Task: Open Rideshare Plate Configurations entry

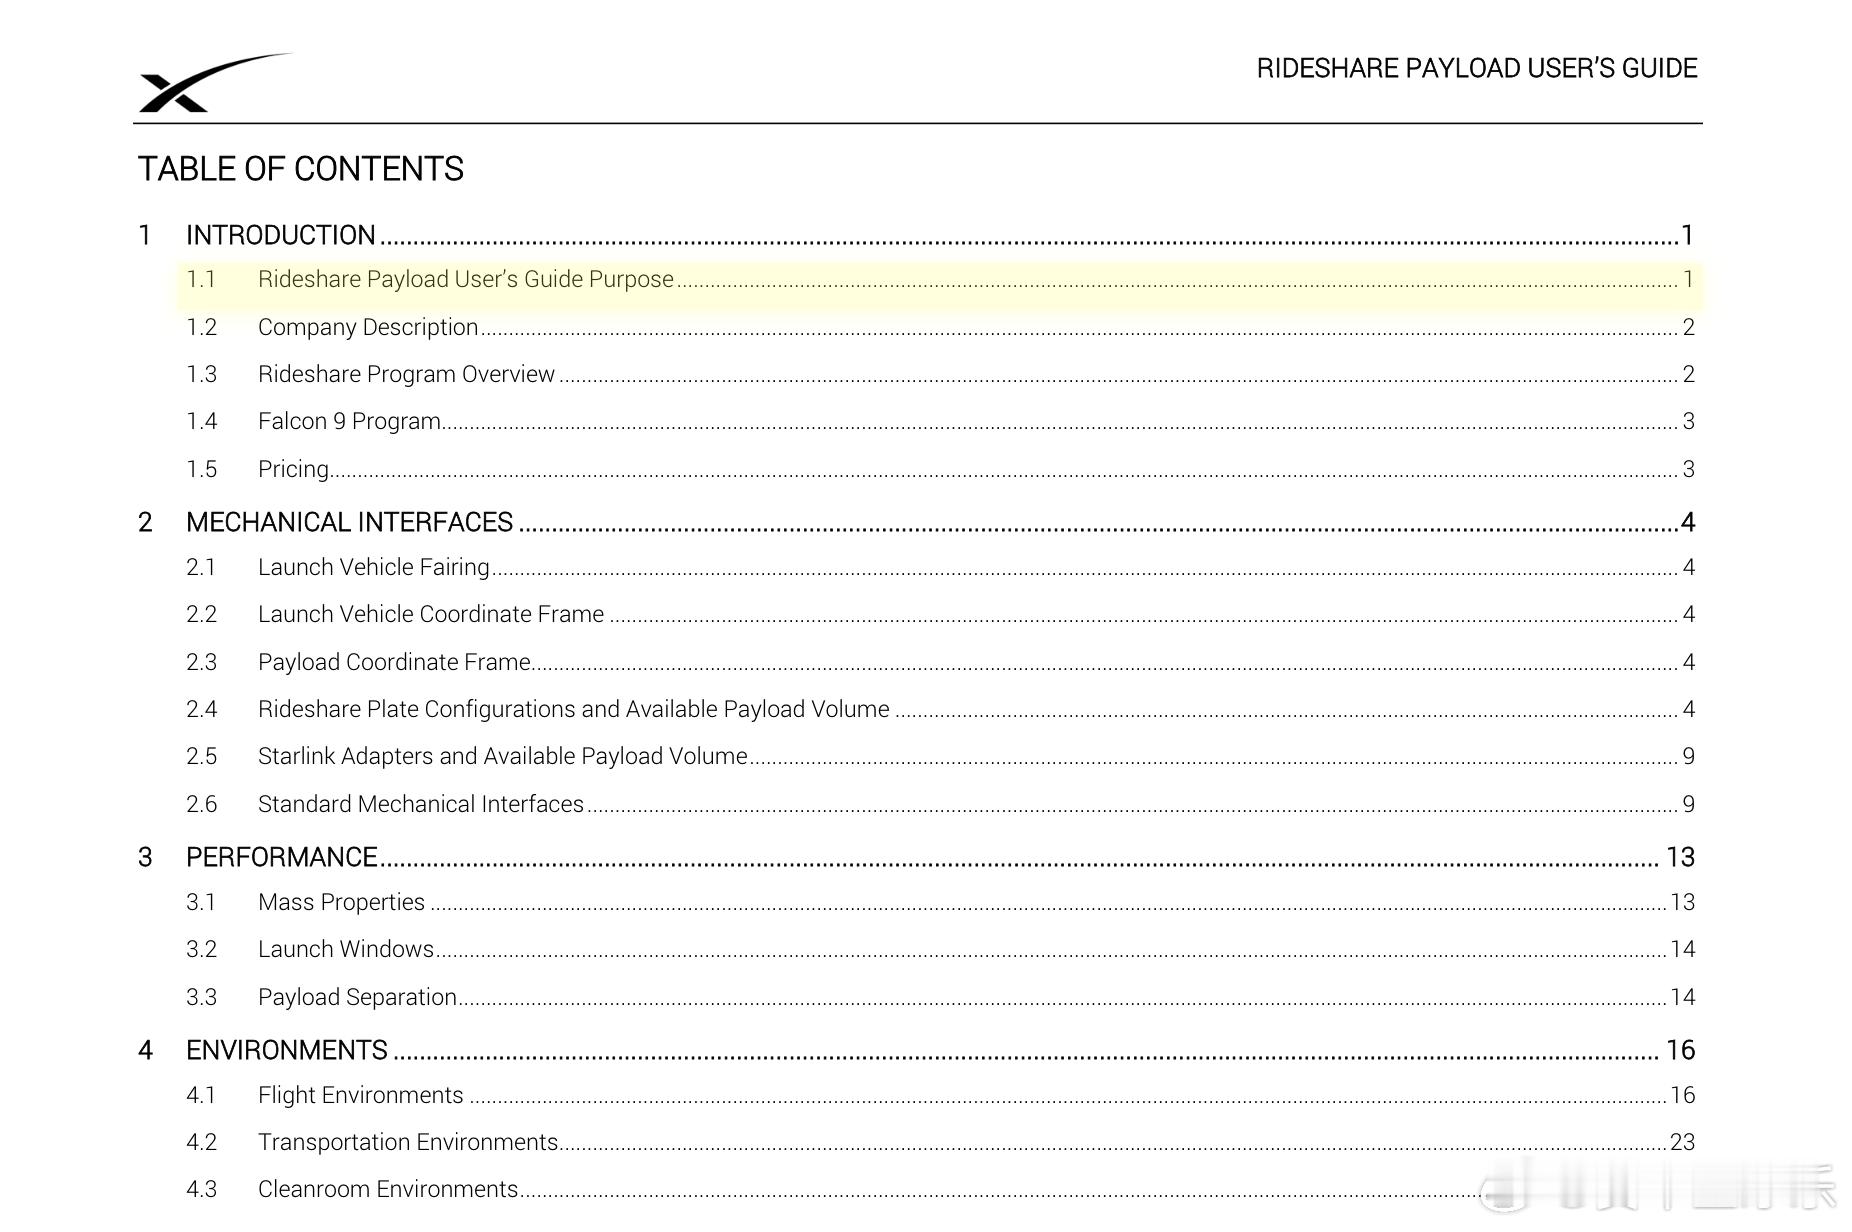Action: [x=940, y=709]
